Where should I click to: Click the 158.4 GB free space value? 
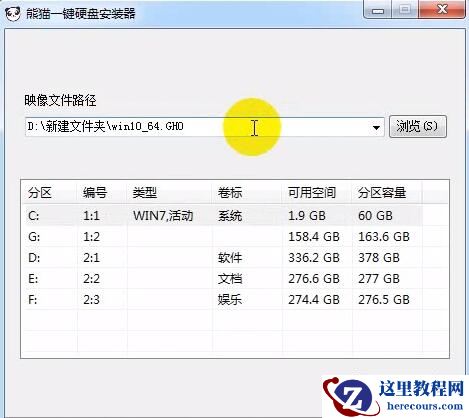(314, 237)
